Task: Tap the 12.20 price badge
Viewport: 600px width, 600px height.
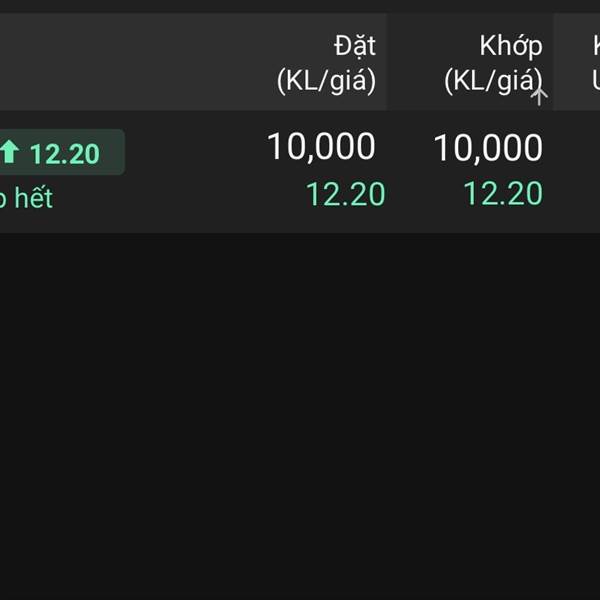Action: click(x=62, y=152)
